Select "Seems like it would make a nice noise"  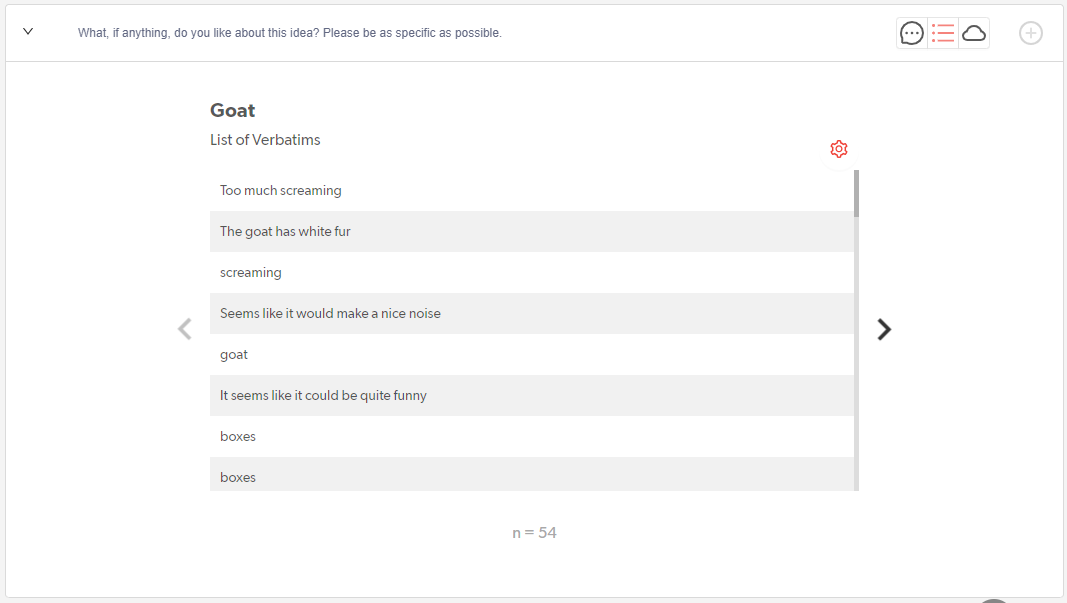coord(330,313)
